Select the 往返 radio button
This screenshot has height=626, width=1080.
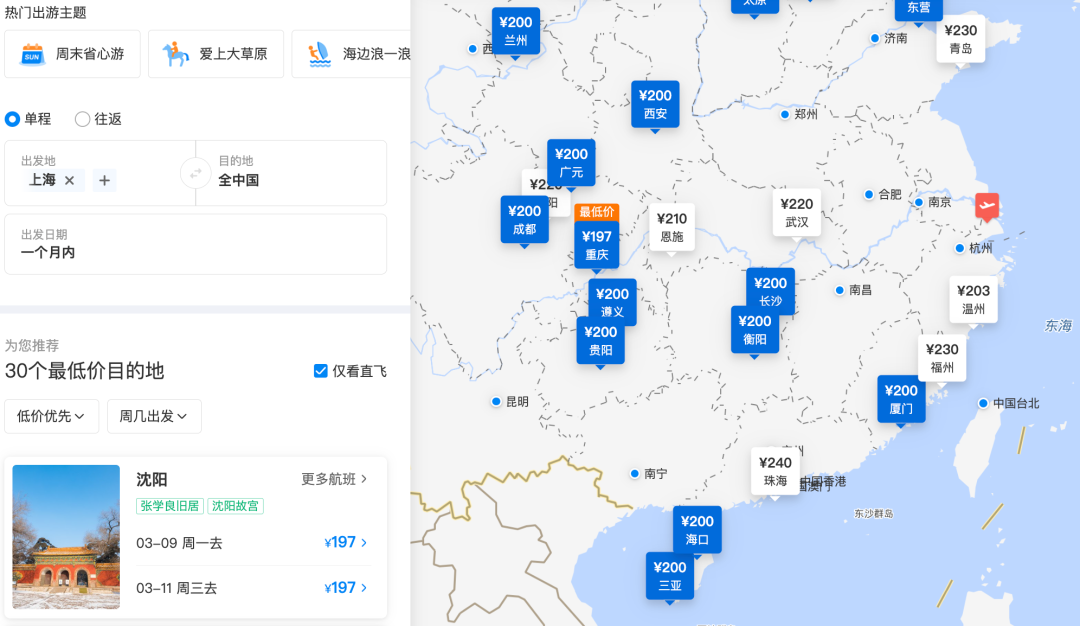pyautogui.click(x=83, y=118)
